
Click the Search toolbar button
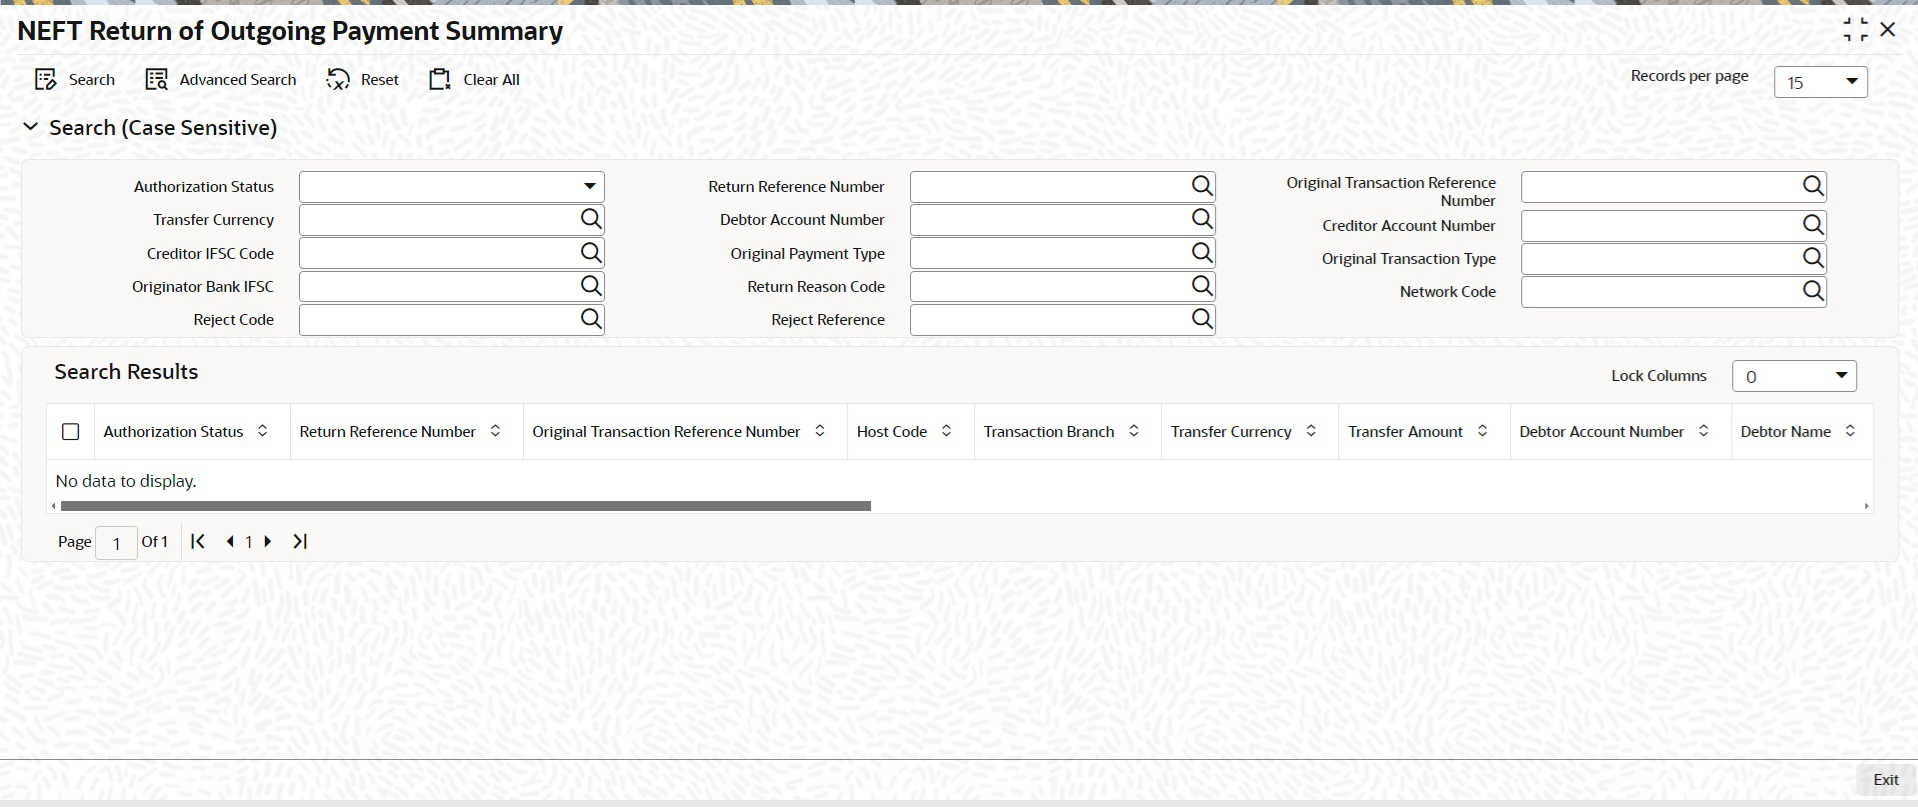click(75, 80)
